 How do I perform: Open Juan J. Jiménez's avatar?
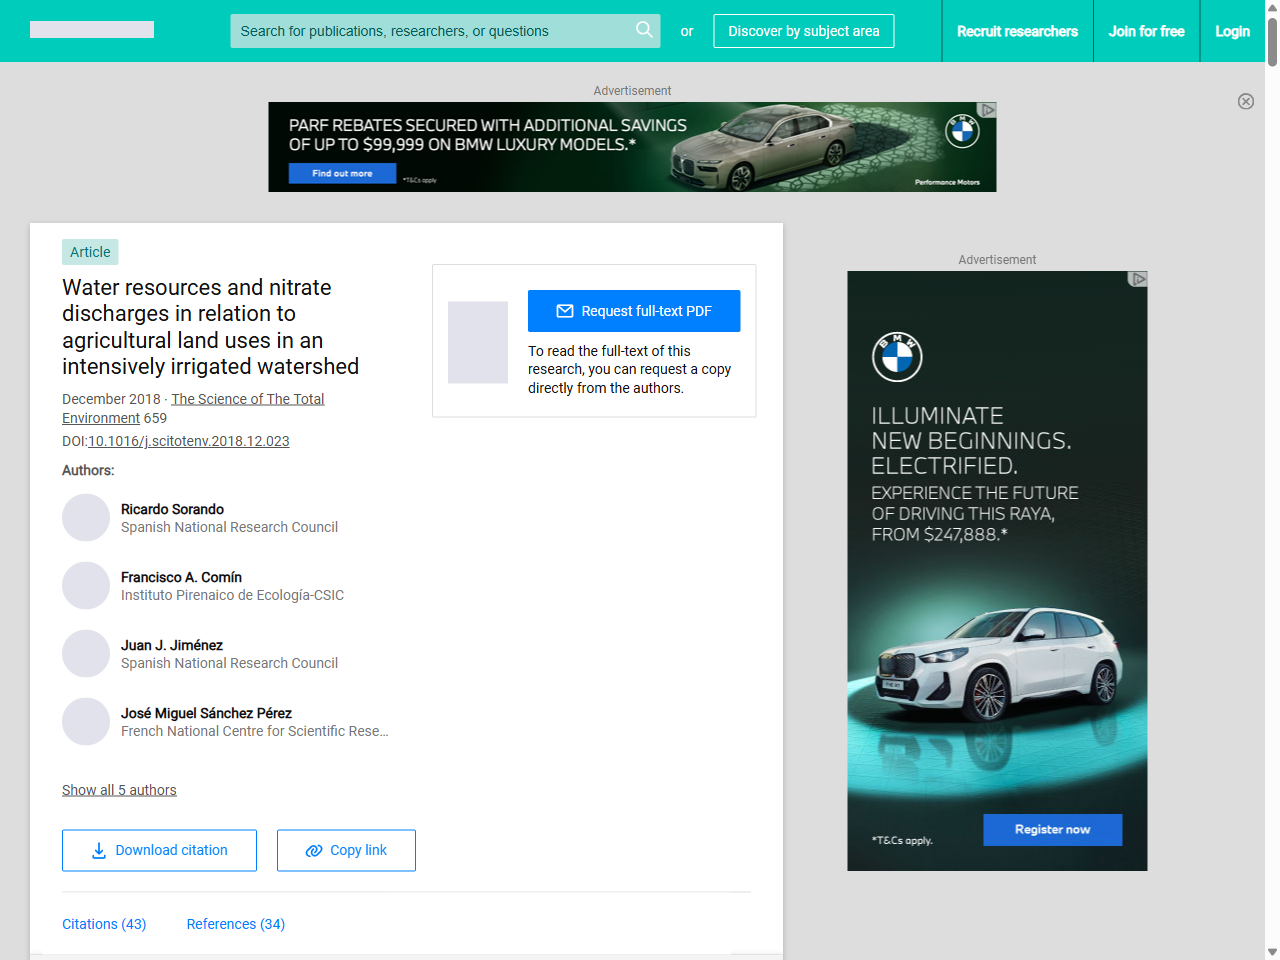click(86, 654)
